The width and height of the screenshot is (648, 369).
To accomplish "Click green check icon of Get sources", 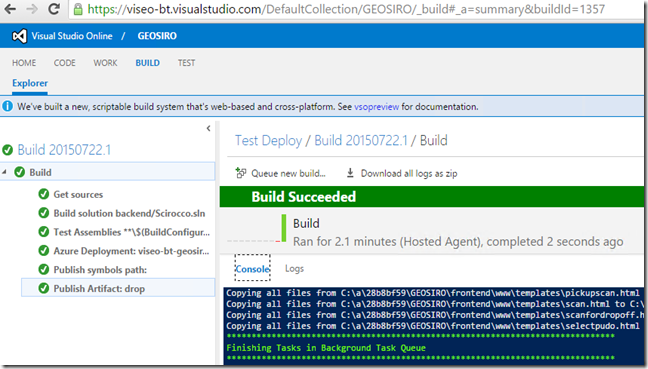I will point(43,194).
